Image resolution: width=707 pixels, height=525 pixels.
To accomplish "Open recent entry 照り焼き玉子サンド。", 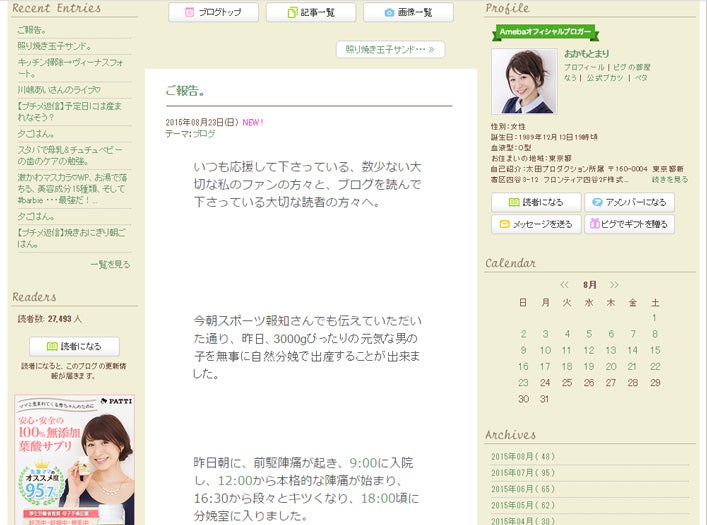I will 55,46.
